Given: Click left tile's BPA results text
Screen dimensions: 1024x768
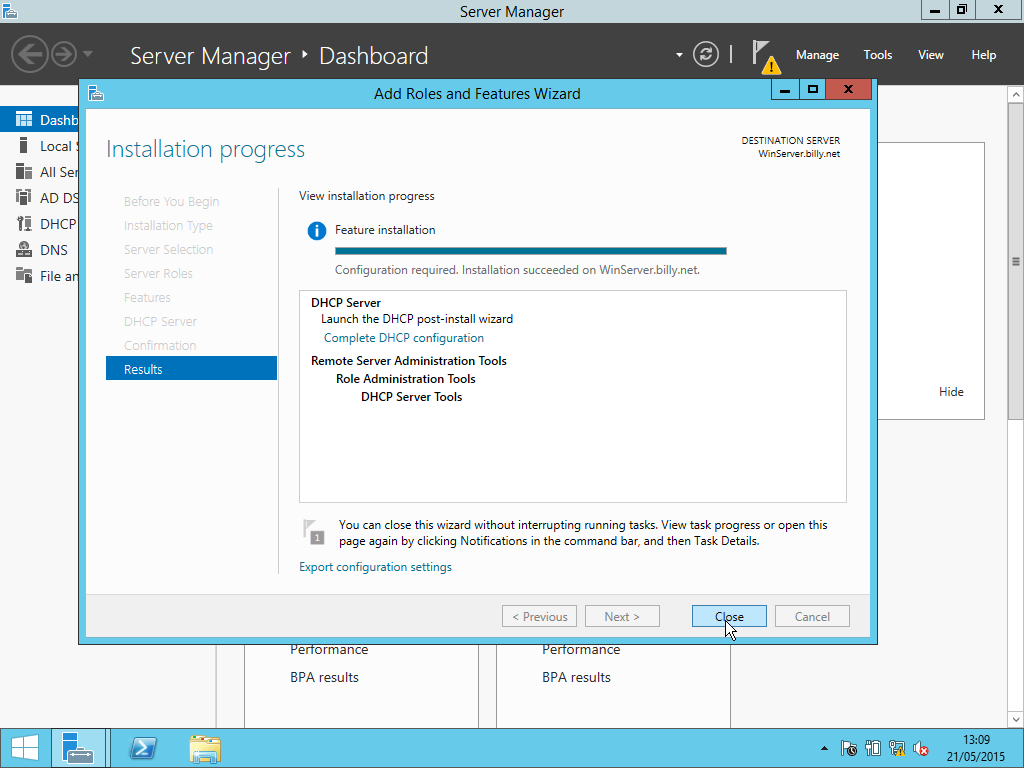Looking at the screenshot, I should click(324, 677).
